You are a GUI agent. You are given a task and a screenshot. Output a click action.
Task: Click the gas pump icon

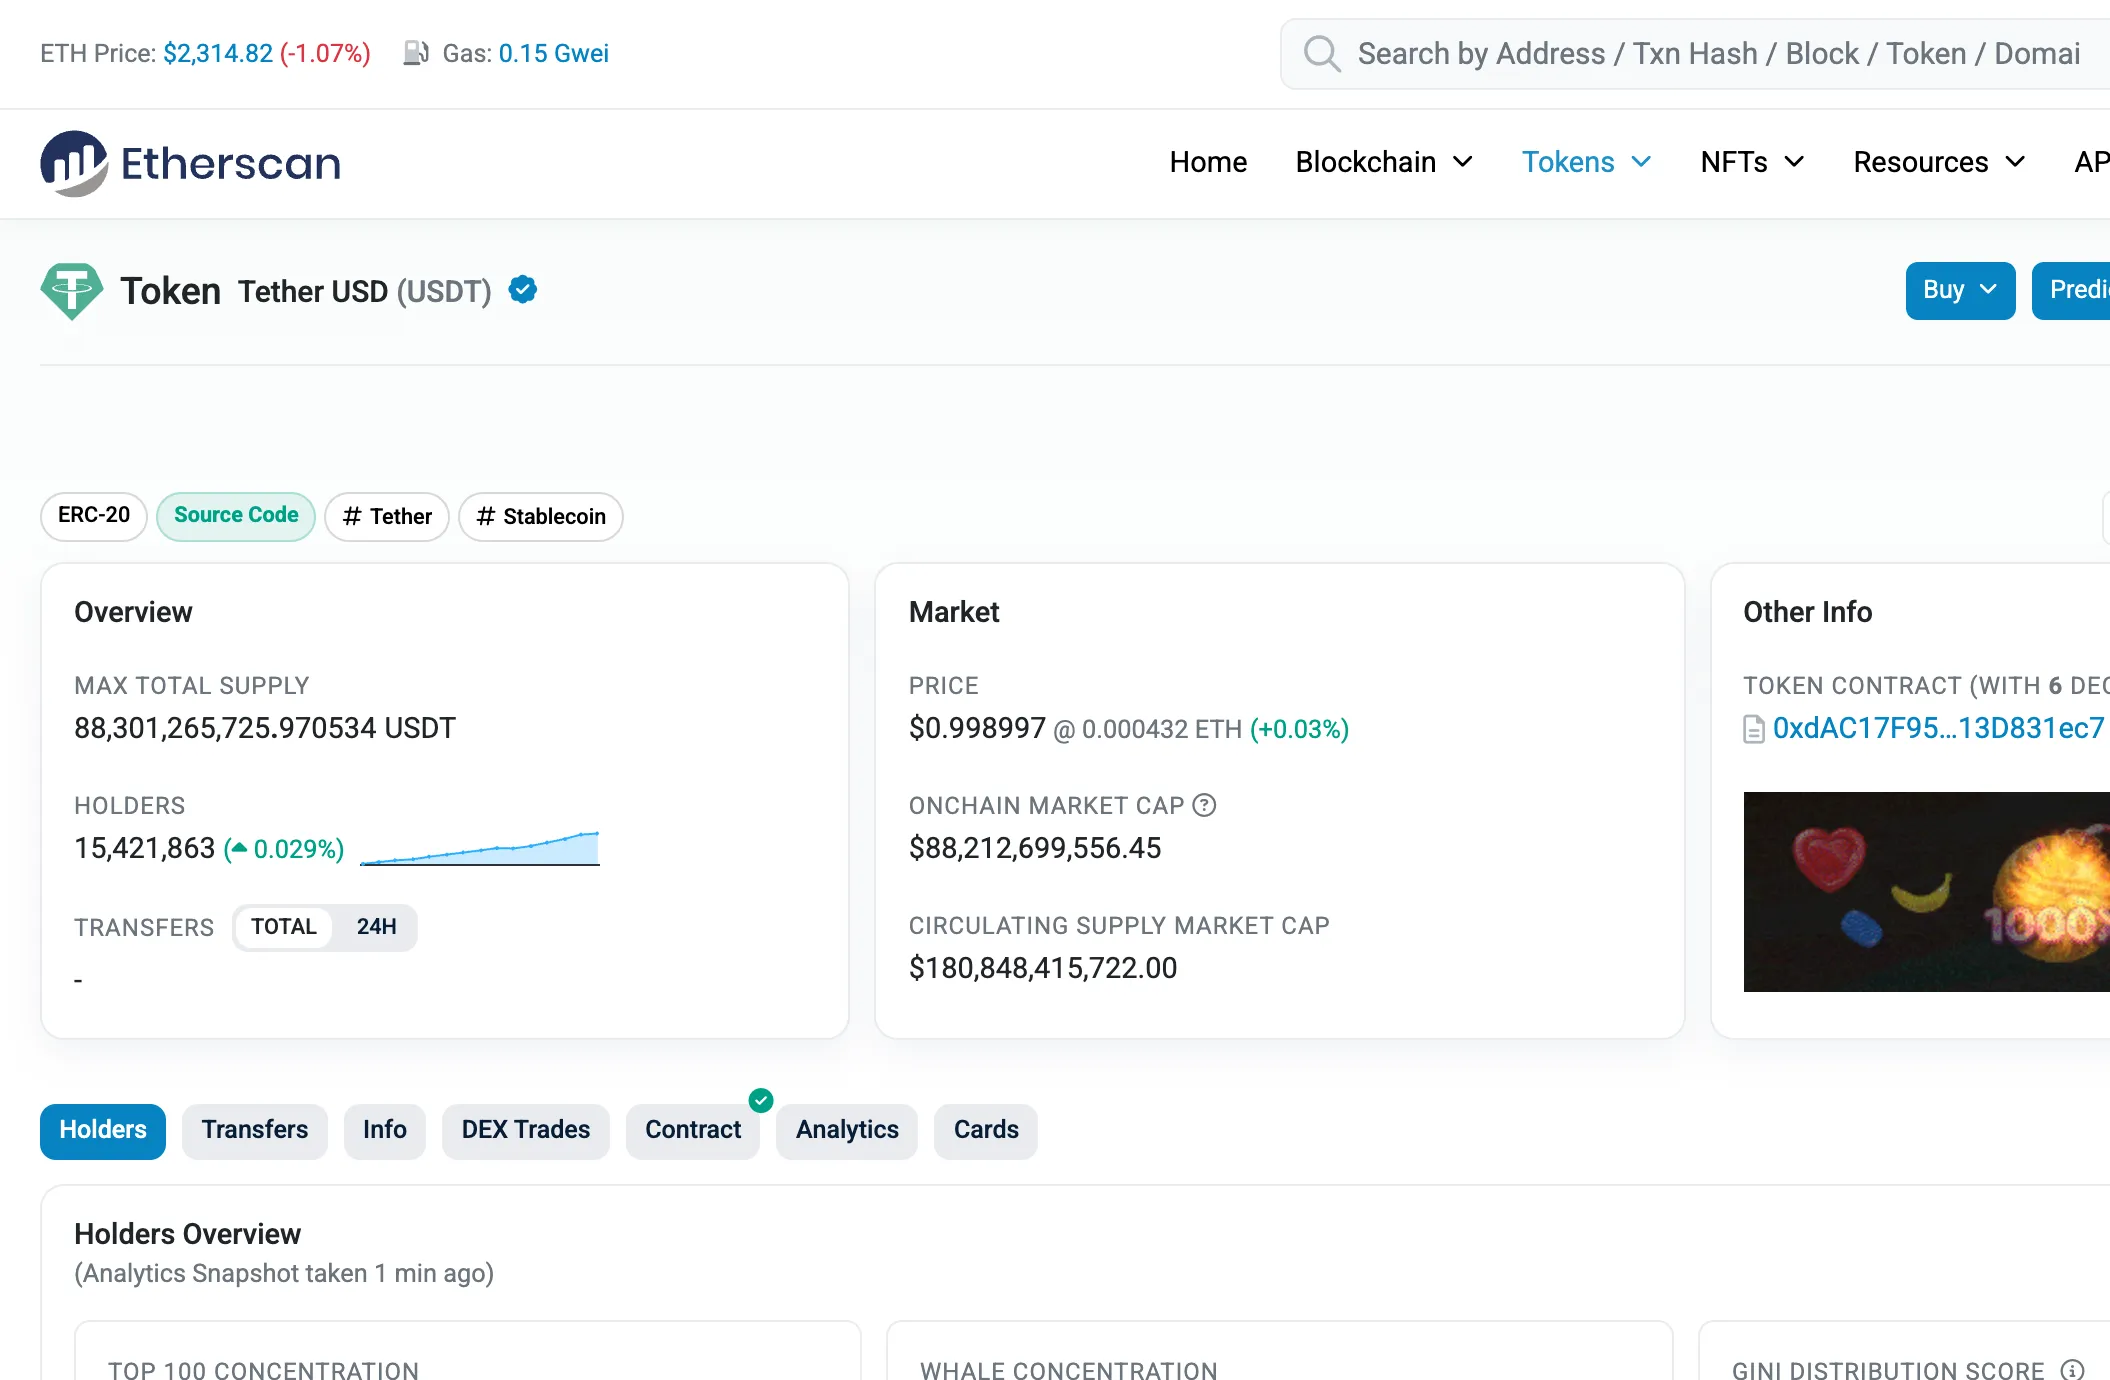point(416,53)
